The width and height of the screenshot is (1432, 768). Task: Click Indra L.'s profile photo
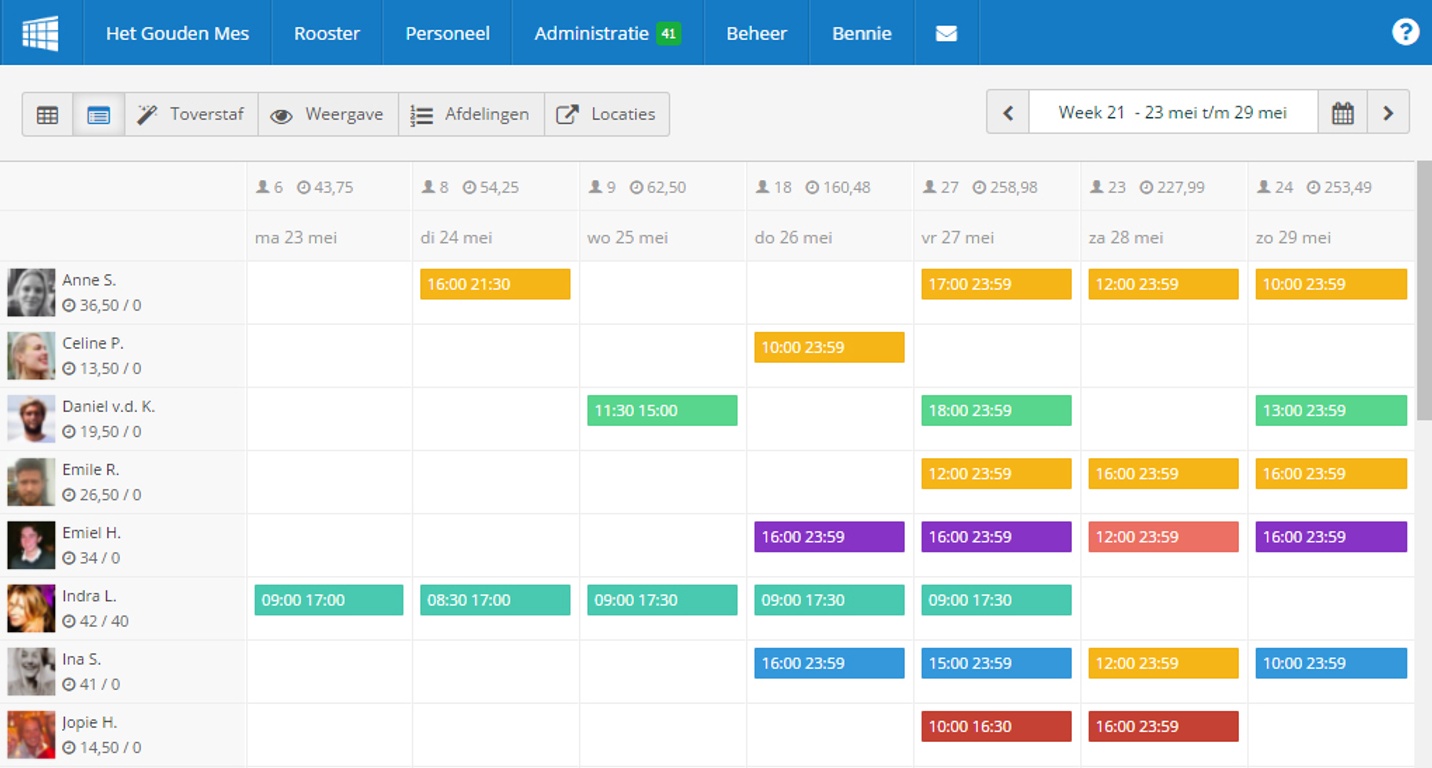pos(31,608)
